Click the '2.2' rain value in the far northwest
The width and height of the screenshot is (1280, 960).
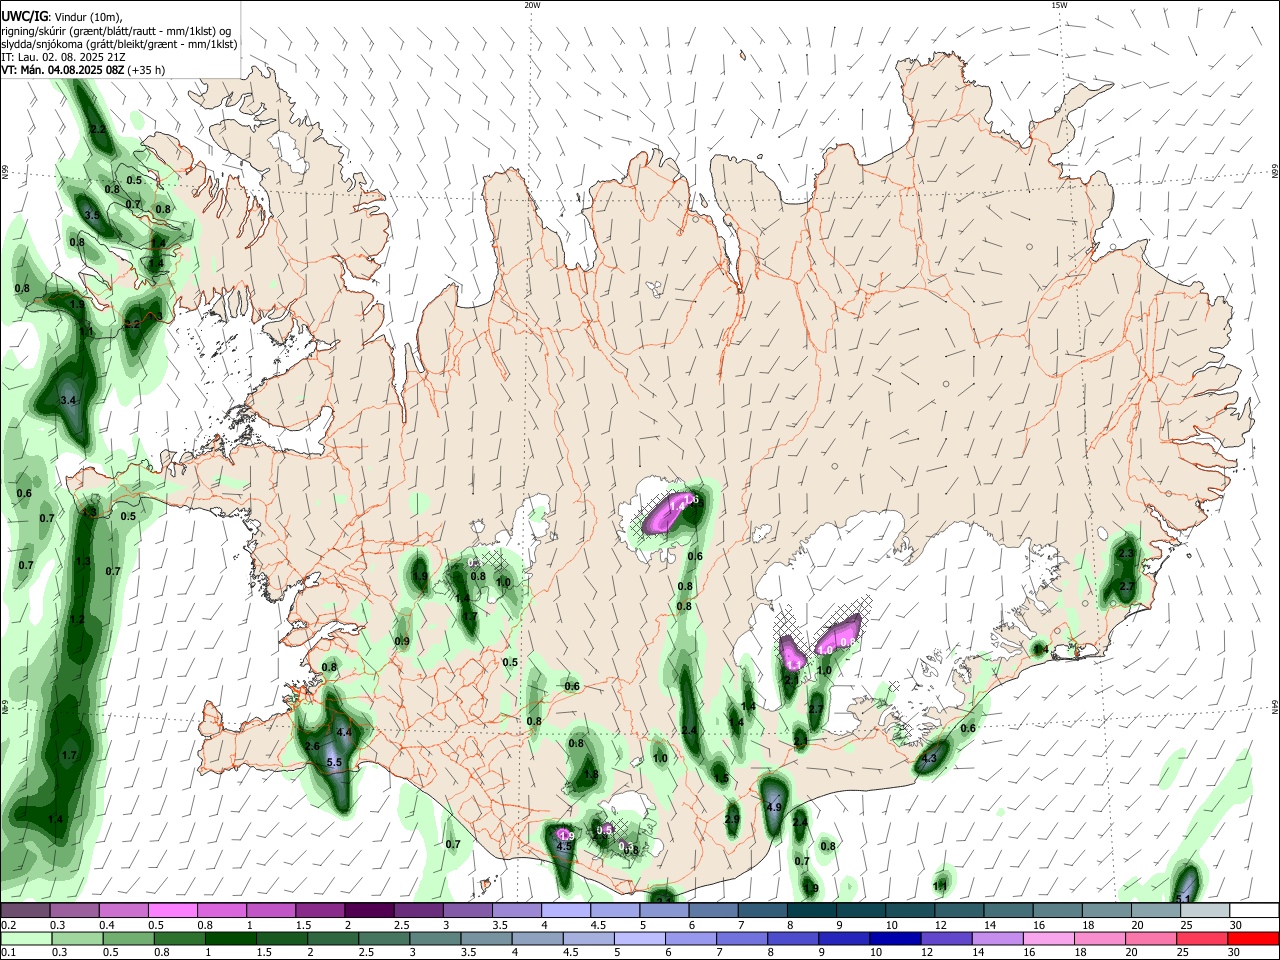tap(98, 130)
